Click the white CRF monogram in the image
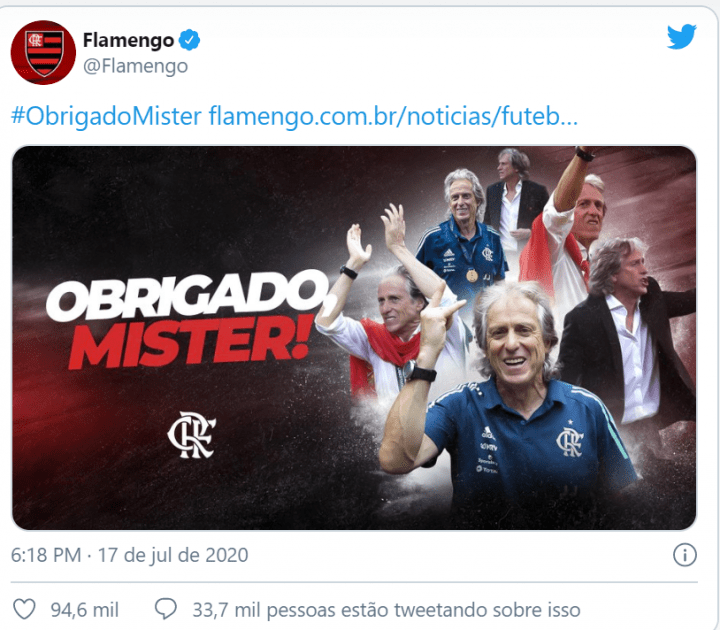The width and height of the screenshot is (720, 630). click(x=192, y=435)
